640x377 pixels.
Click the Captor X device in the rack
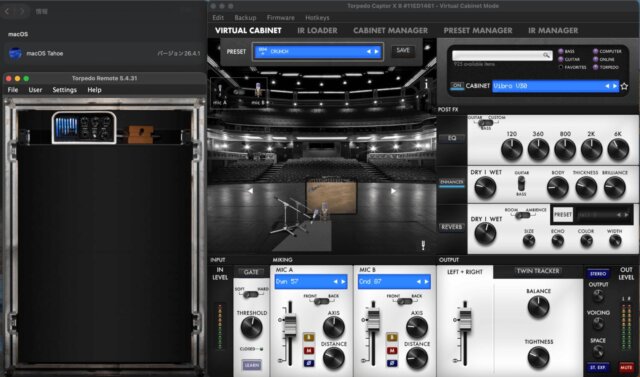tap(84, 127)
